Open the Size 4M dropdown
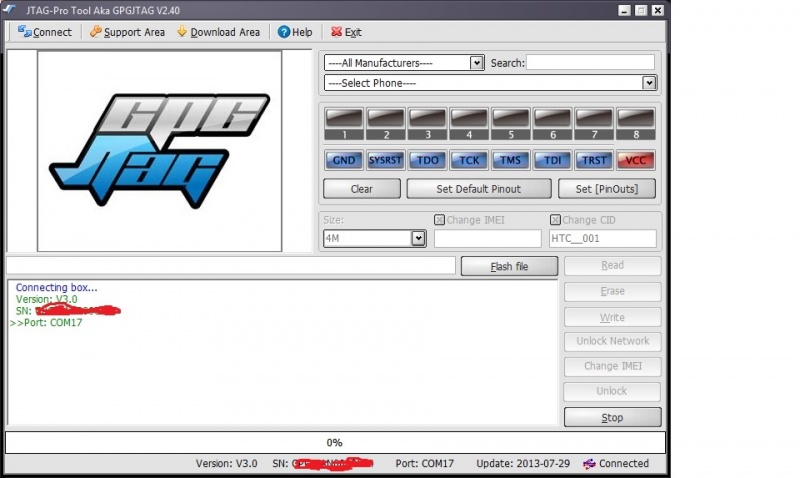 [418, 238]
